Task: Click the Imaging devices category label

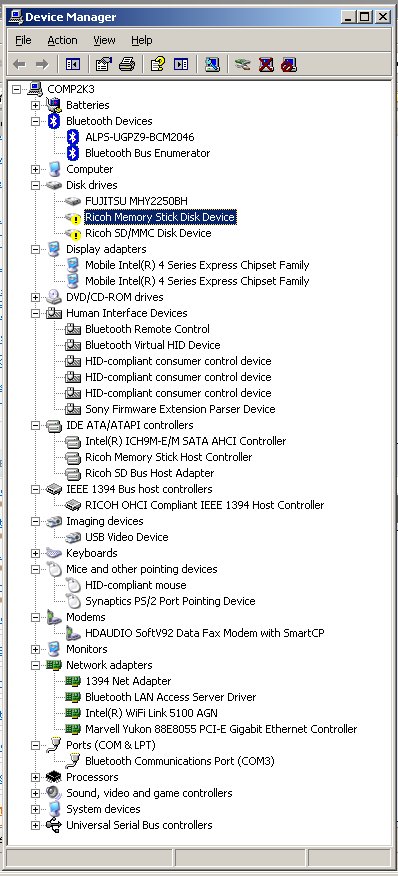Action: (x=105, y=521)
